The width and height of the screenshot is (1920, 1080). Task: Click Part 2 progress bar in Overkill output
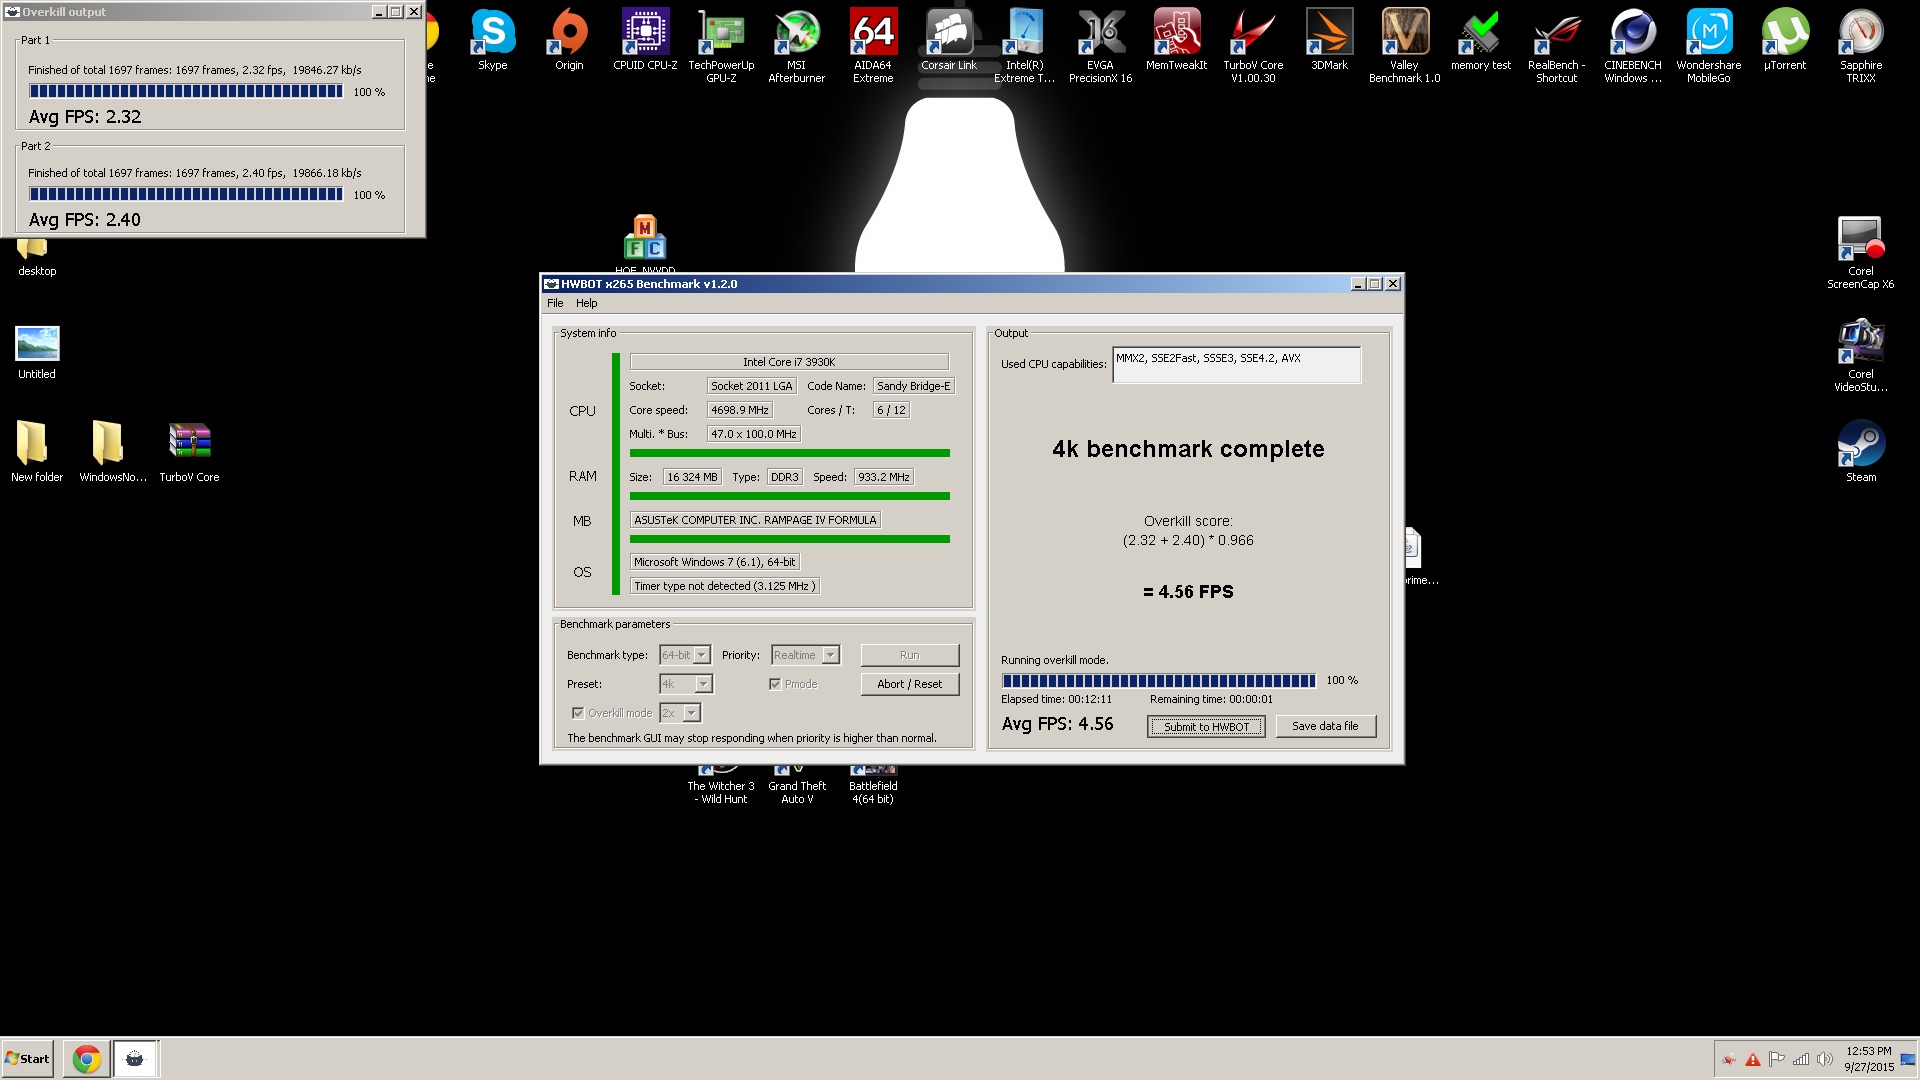186,194
